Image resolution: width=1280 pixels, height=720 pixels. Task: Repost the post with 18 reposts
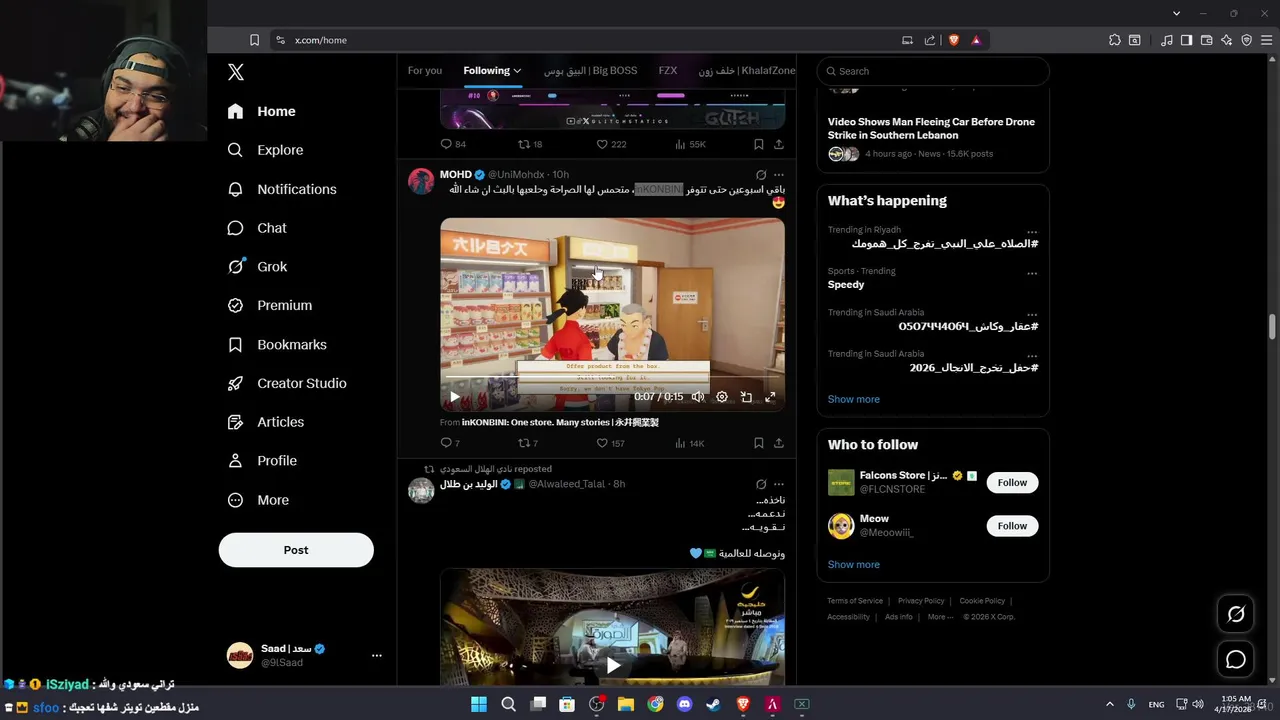pos(530,144)
